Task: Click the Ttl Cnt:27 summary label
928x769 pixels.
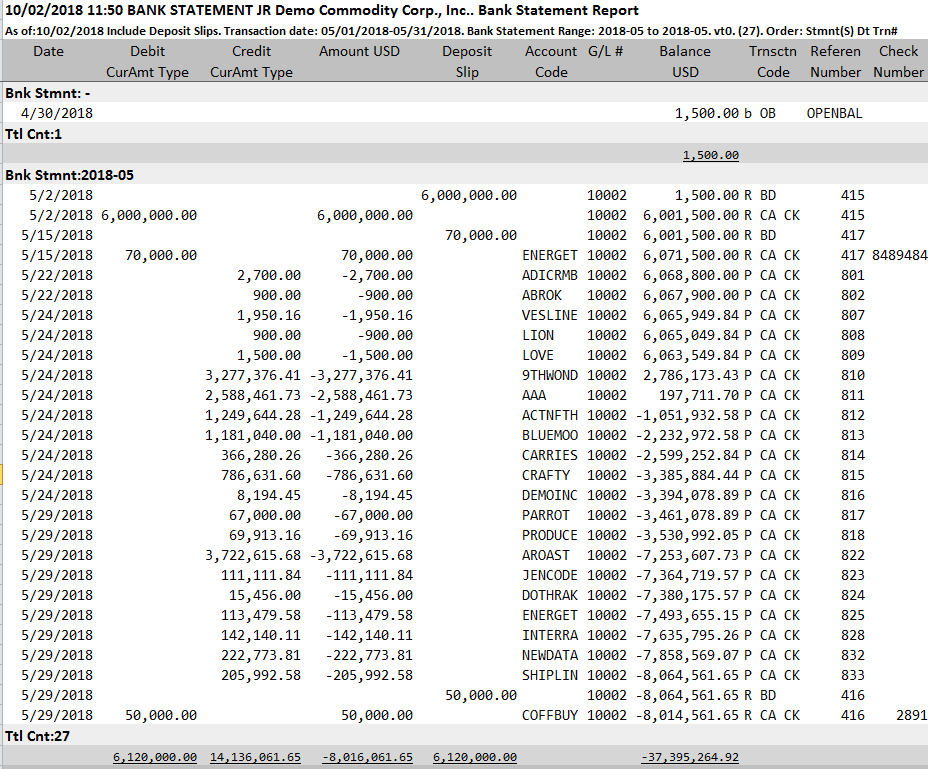Action: (37, 736)
